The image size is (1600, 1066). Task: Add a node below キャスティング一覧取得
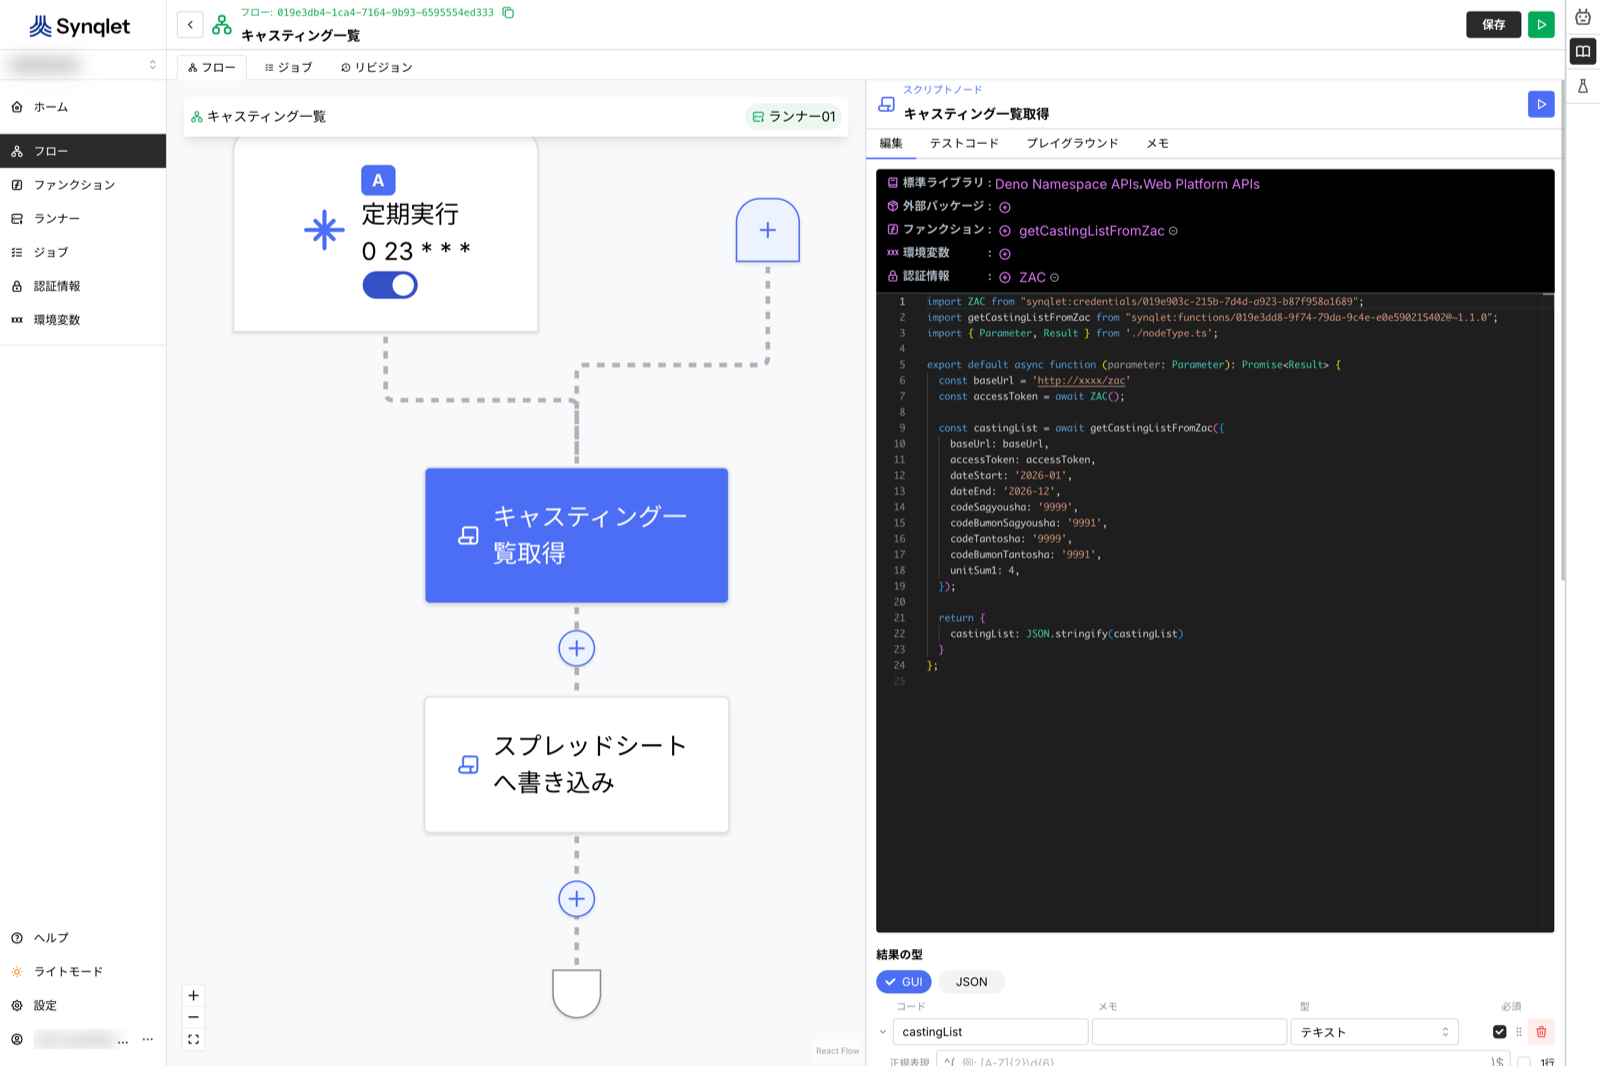tap(577, 648)
